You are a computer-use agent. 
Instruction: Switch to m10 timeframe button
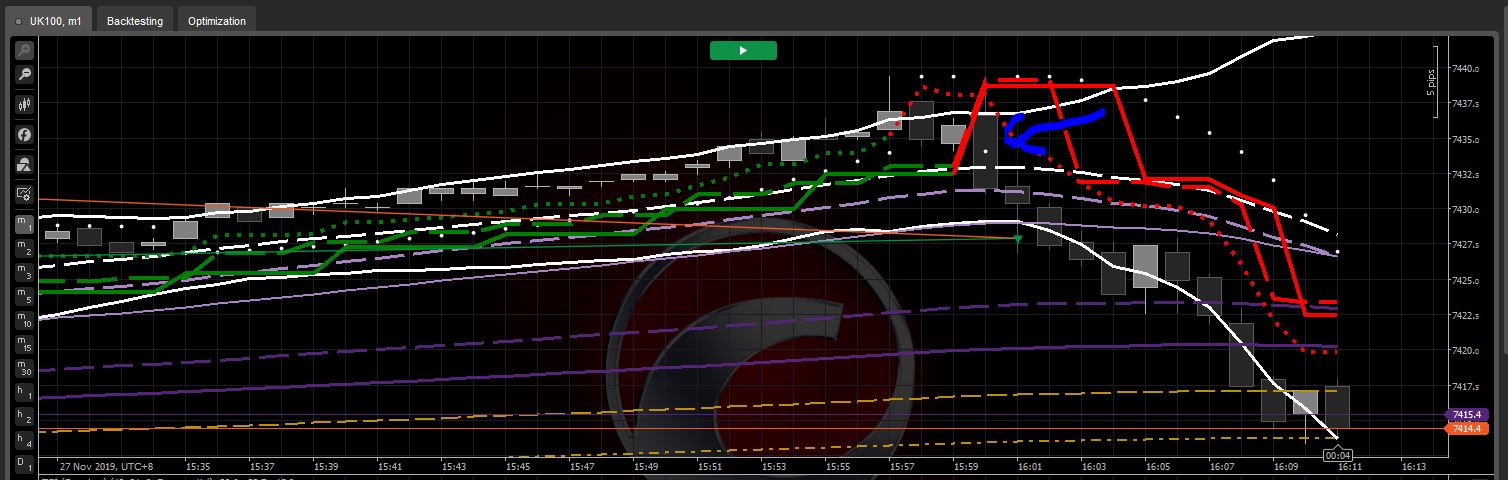point(24,320)
